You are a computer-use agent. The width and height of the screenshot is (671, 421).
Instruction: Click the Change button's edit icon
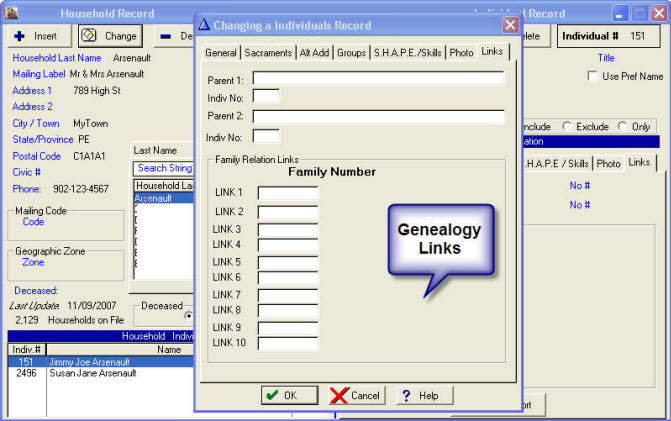coord(89,35)
